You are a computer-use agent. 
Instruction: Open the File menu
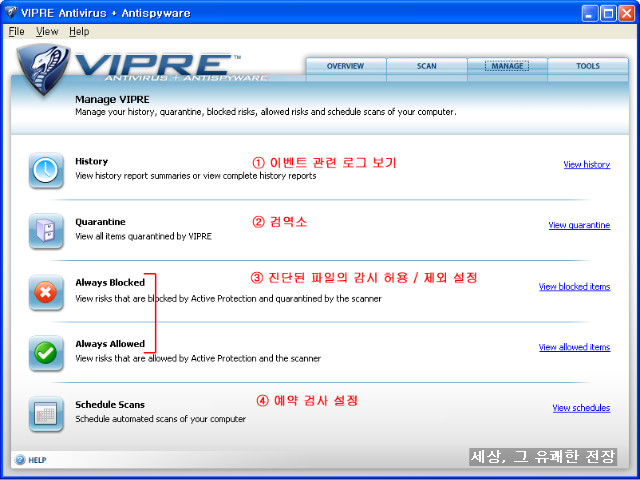click(16, 31)
